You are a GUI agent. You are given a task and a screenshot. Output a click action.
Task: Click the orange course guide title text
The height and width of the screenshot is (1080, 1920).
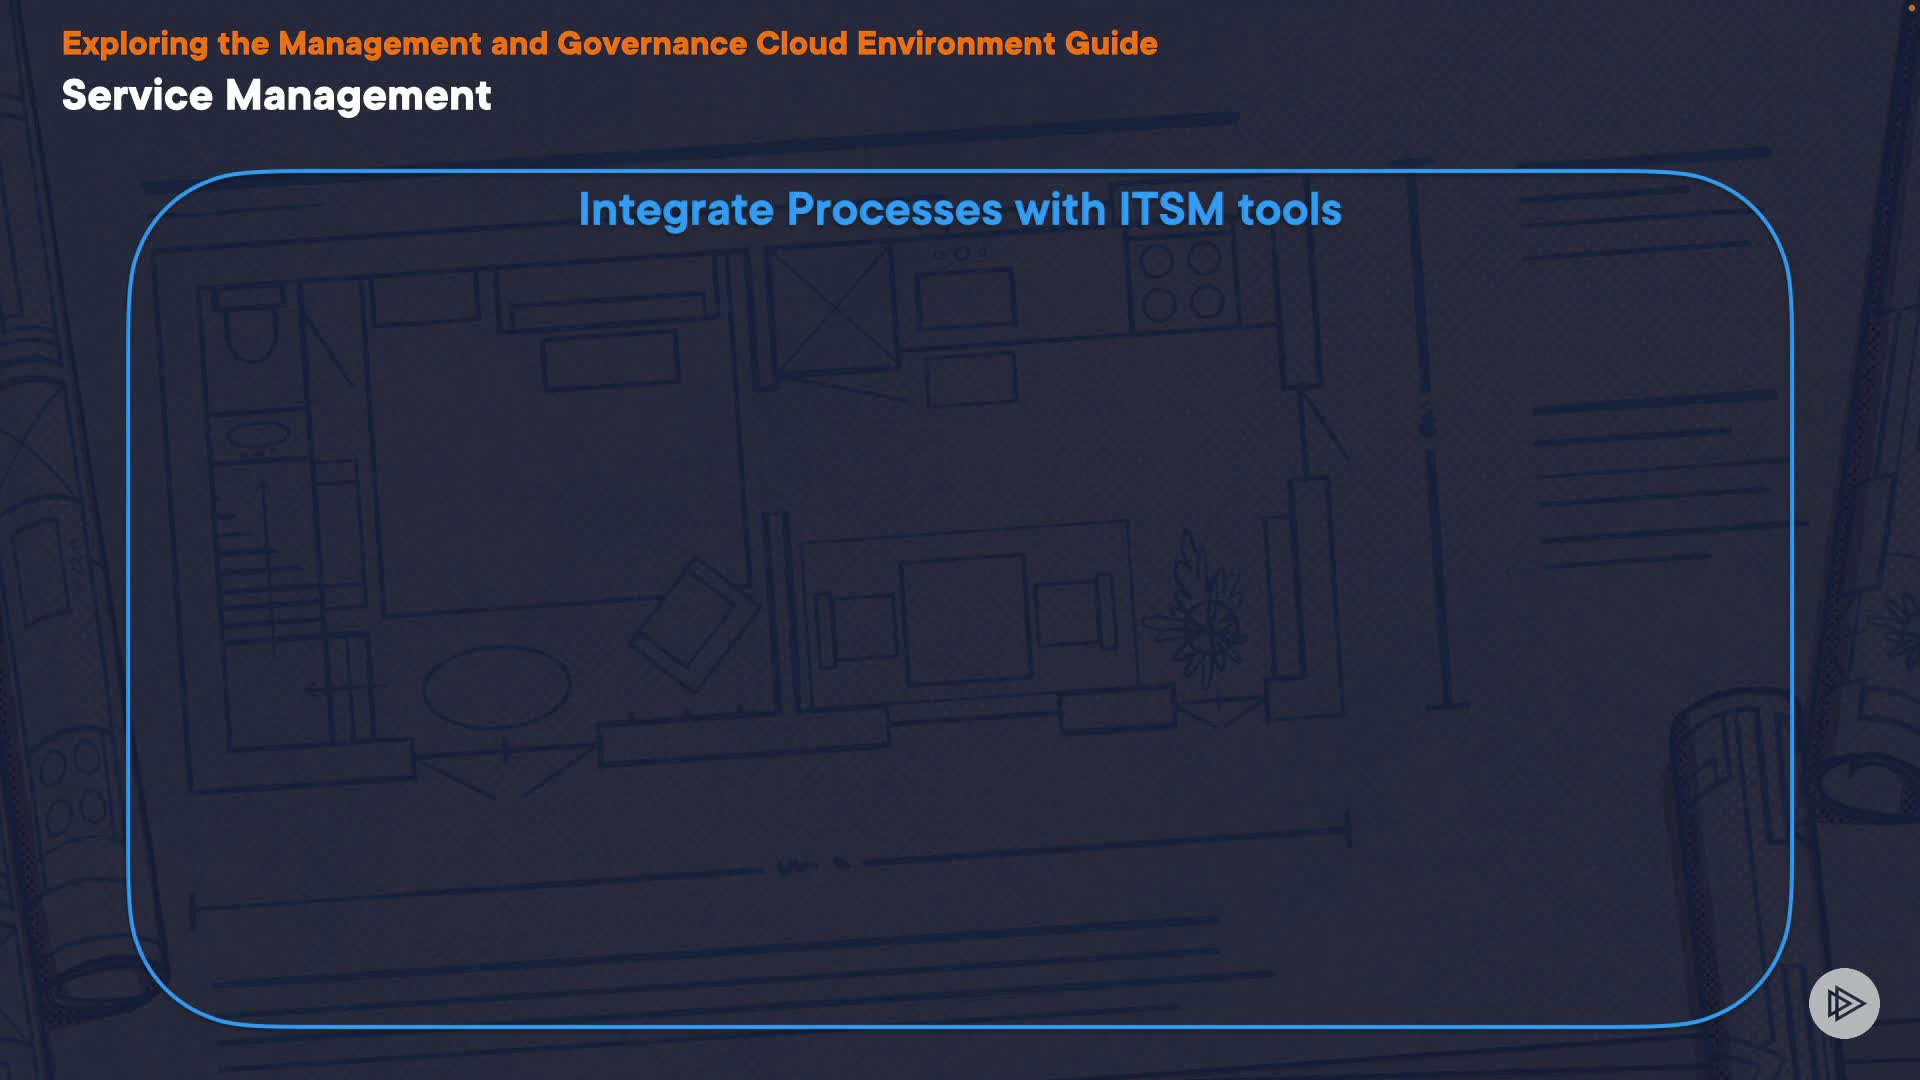click(609, 44)
